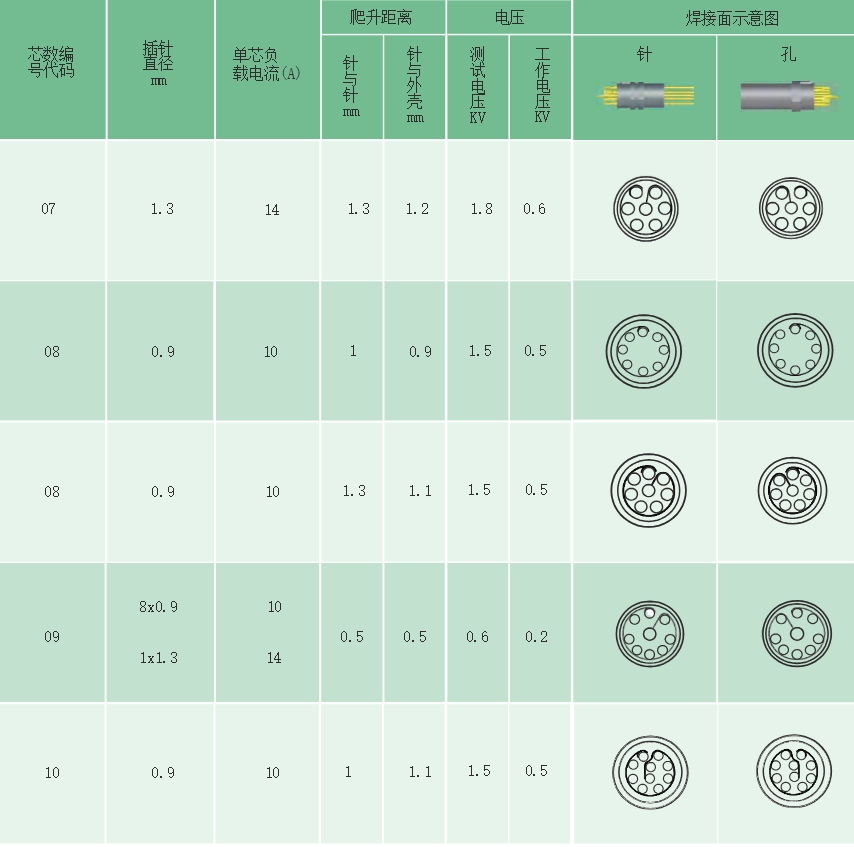This screenshot has width=854, height=847.
Task: Select the 8x0.9 pin diameter cell
Action: click(159, 607)
